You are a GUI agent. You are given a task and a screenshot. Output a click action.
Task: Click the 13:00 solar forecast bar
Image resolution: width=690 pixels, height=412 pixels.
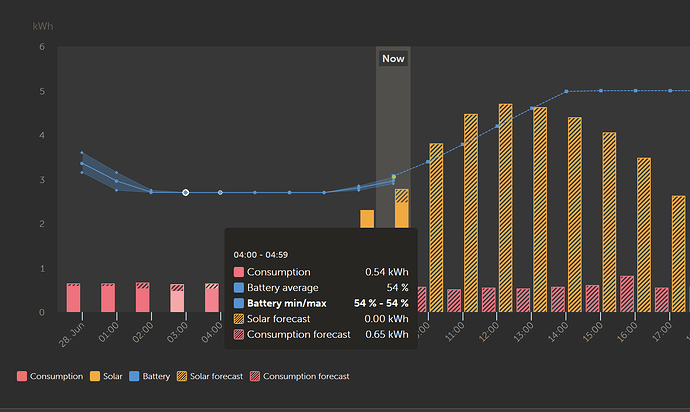(x=540, y=210)
